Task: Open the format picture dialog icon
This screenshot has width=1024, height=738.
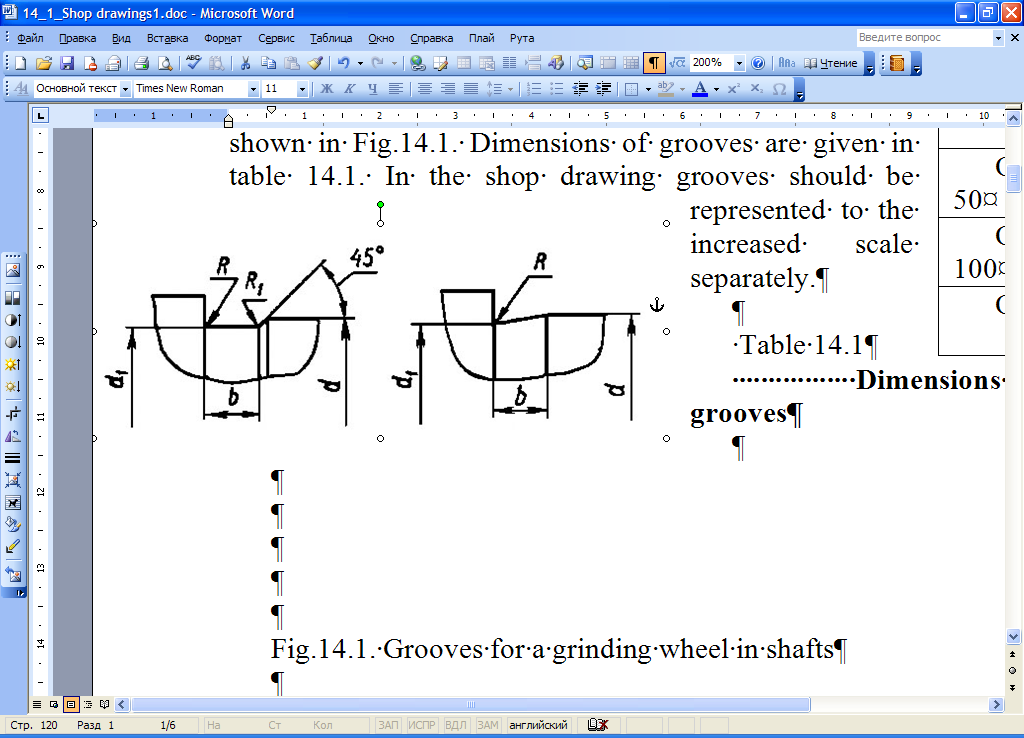Action: [12, 525]
